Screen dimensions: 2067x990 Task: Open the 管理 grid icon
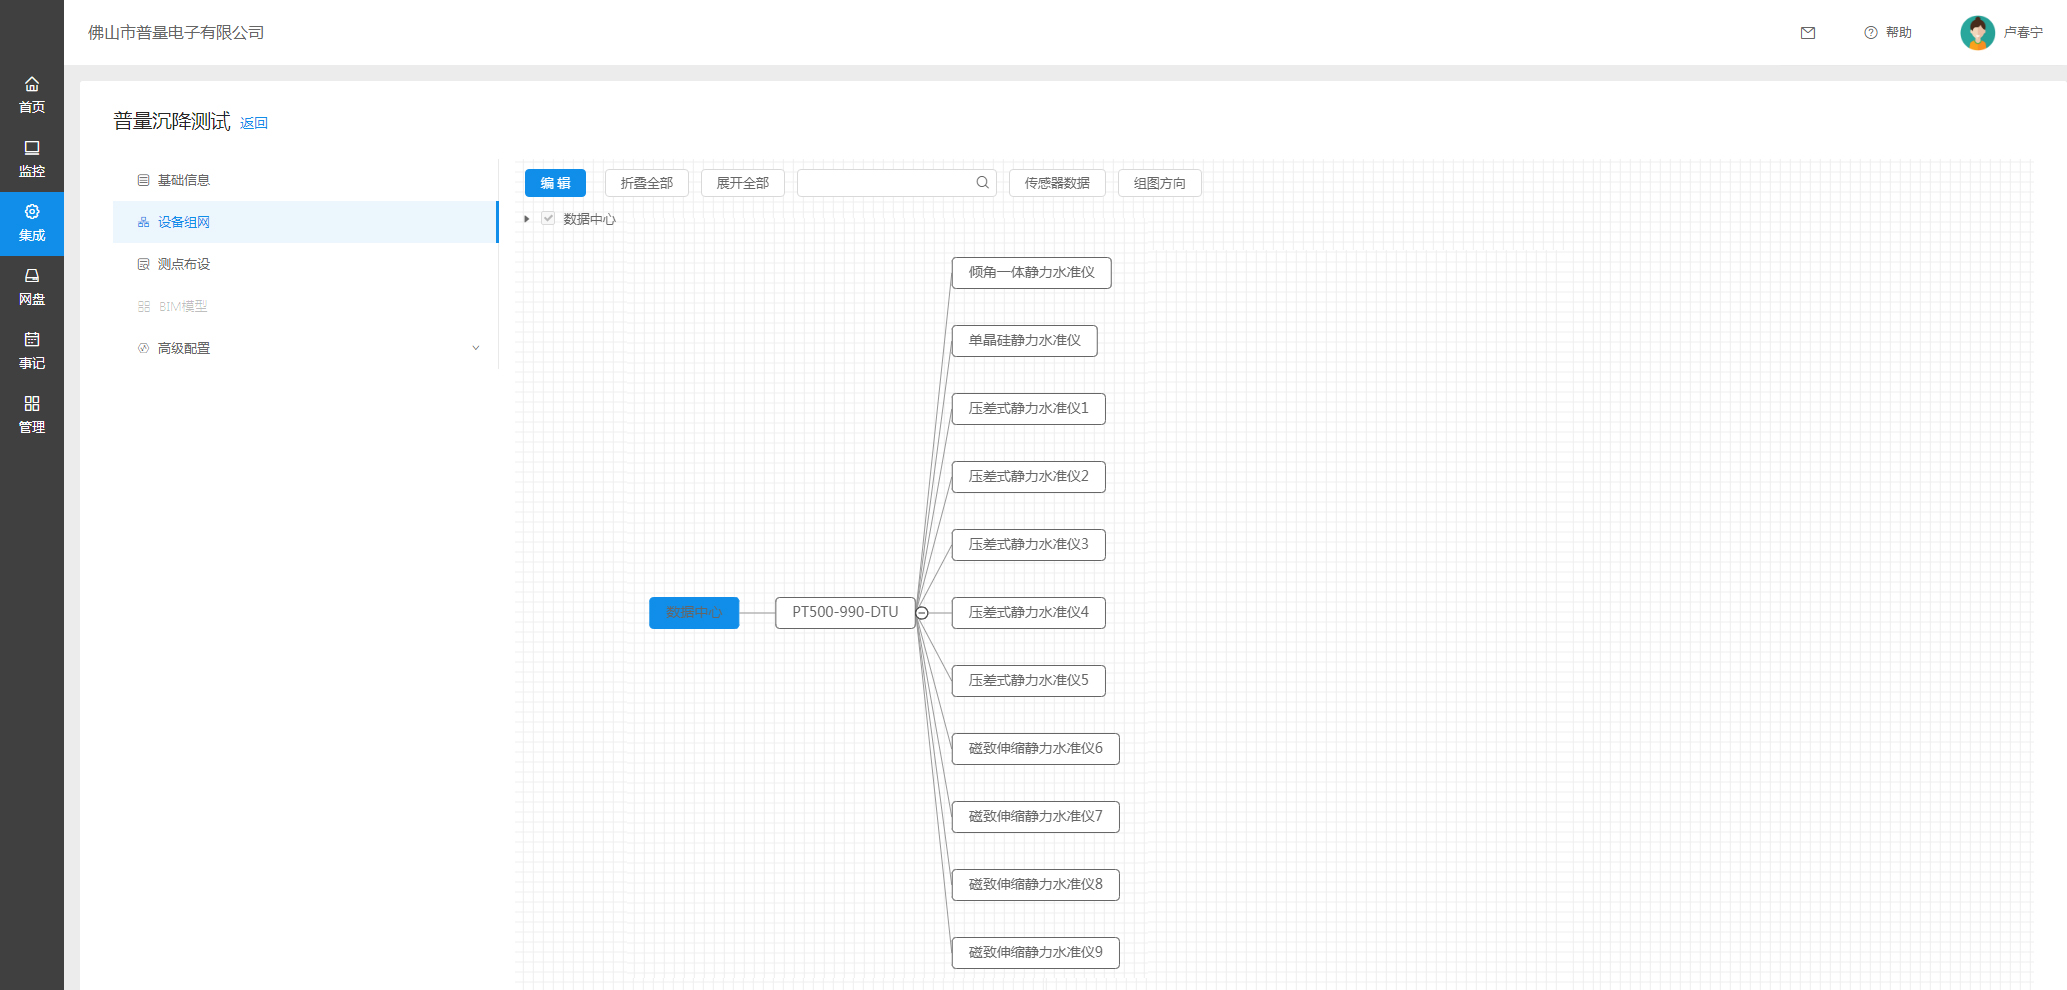(32, 405)
